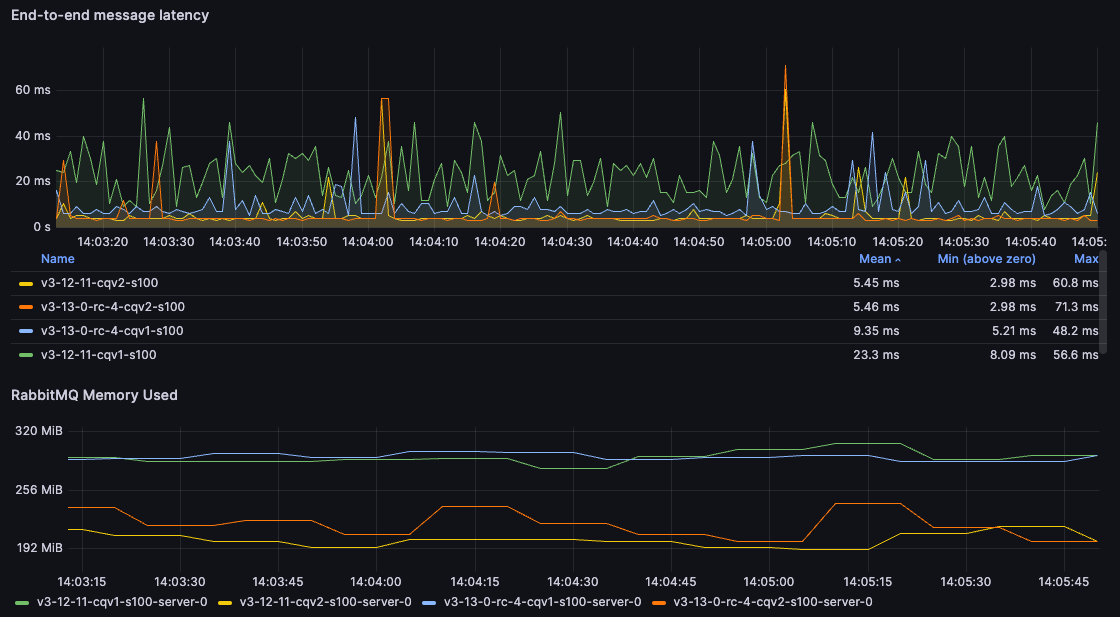The height and width of the screenshot is (617, 1120).
Task: Click the yellow line icon beside v3-12-11-cqv2-s100-server-0
Action: point(226,603)
